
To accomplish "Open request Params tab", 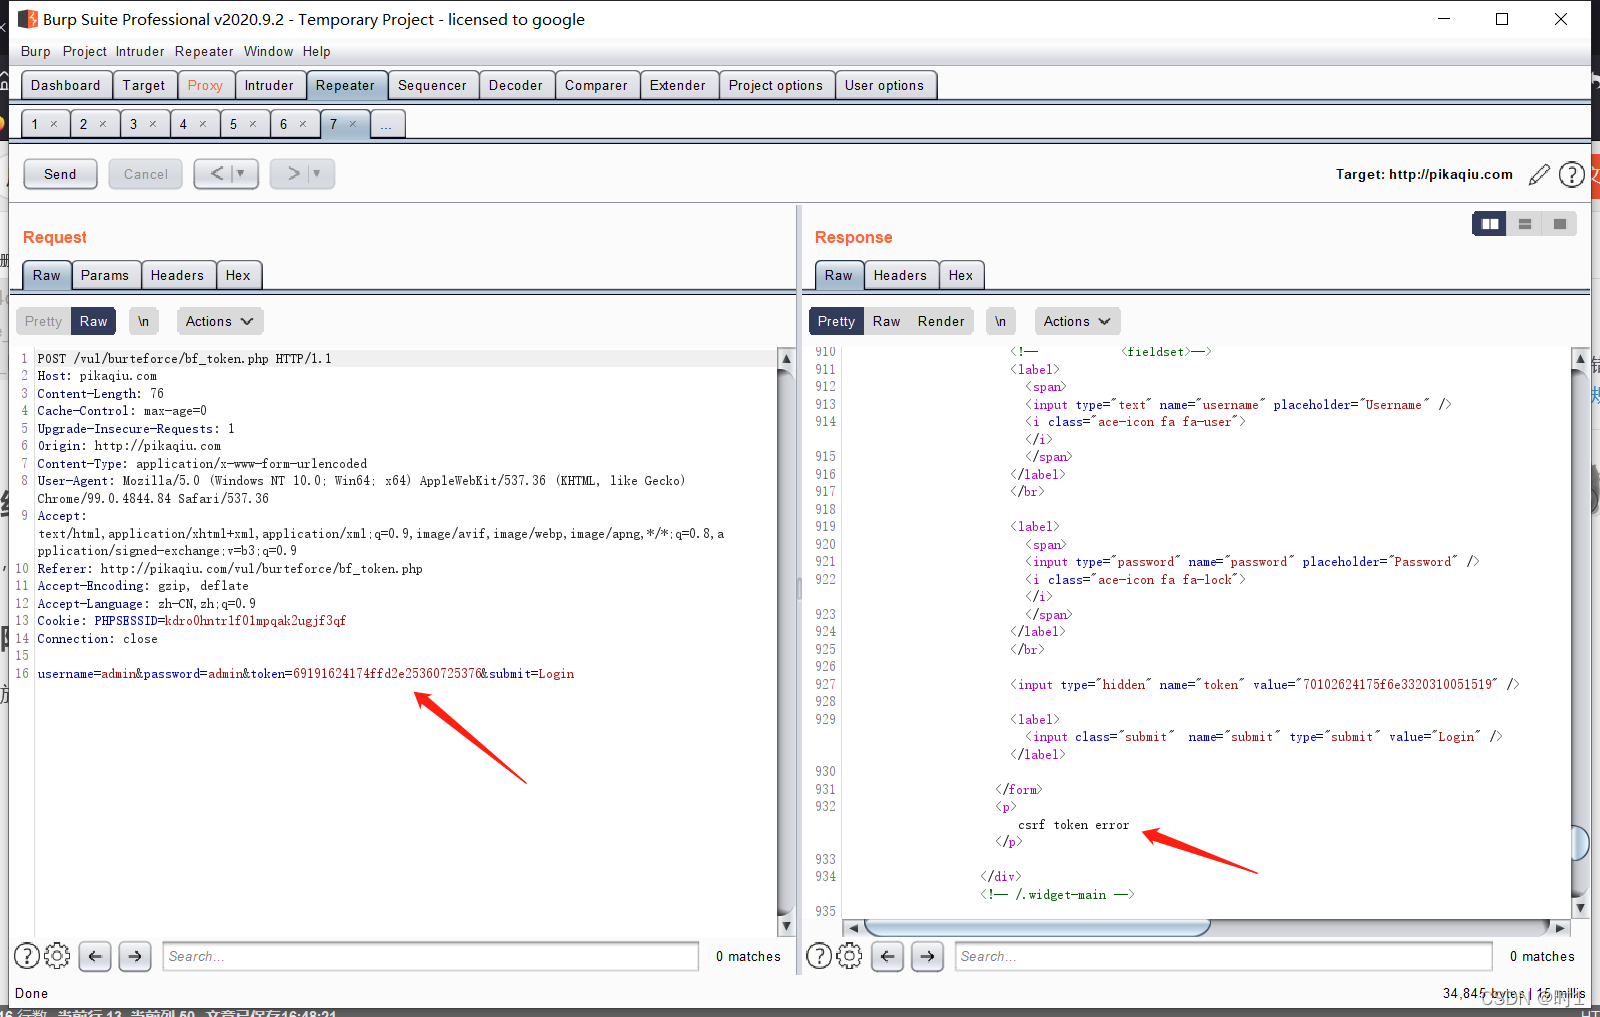I will (x=105, y=275).
